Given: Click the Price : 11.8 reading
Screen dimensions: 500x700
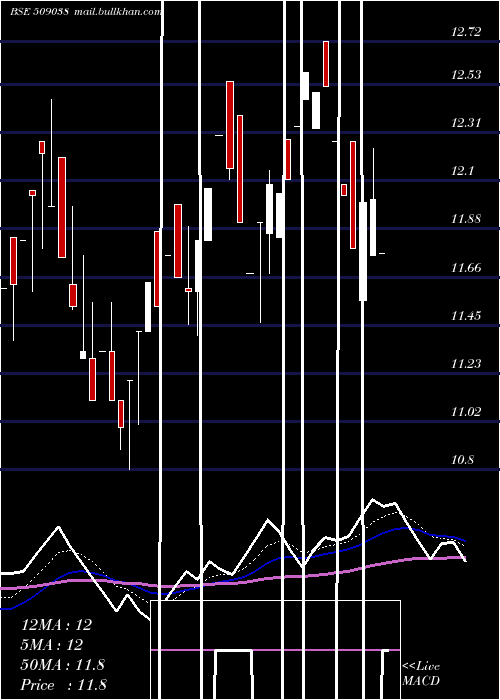Looking at the screenshot, I should click(x=63, y=685).
